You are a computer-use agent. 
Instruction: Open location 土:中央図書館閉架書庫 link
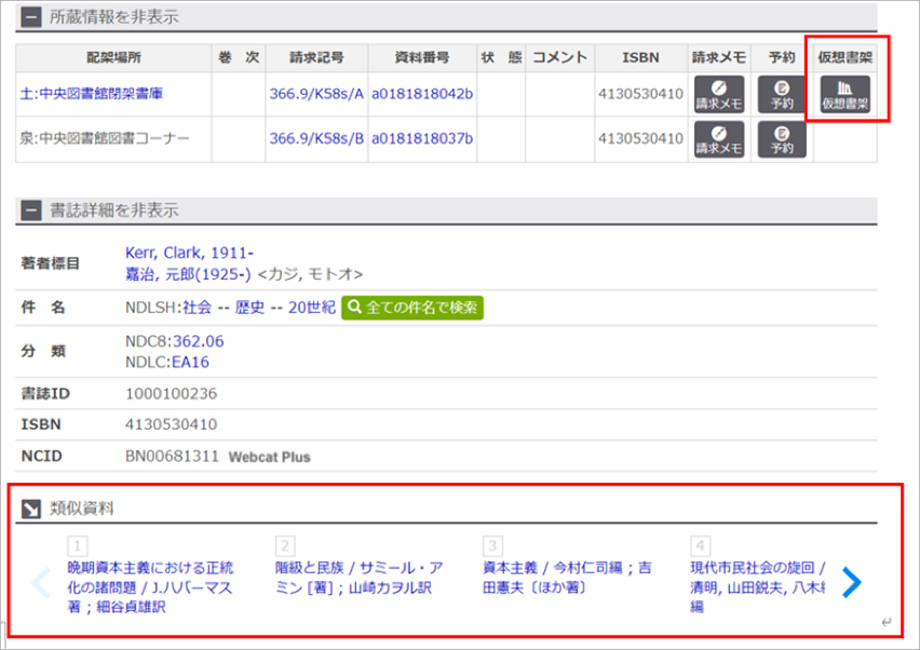coord(91,94)
